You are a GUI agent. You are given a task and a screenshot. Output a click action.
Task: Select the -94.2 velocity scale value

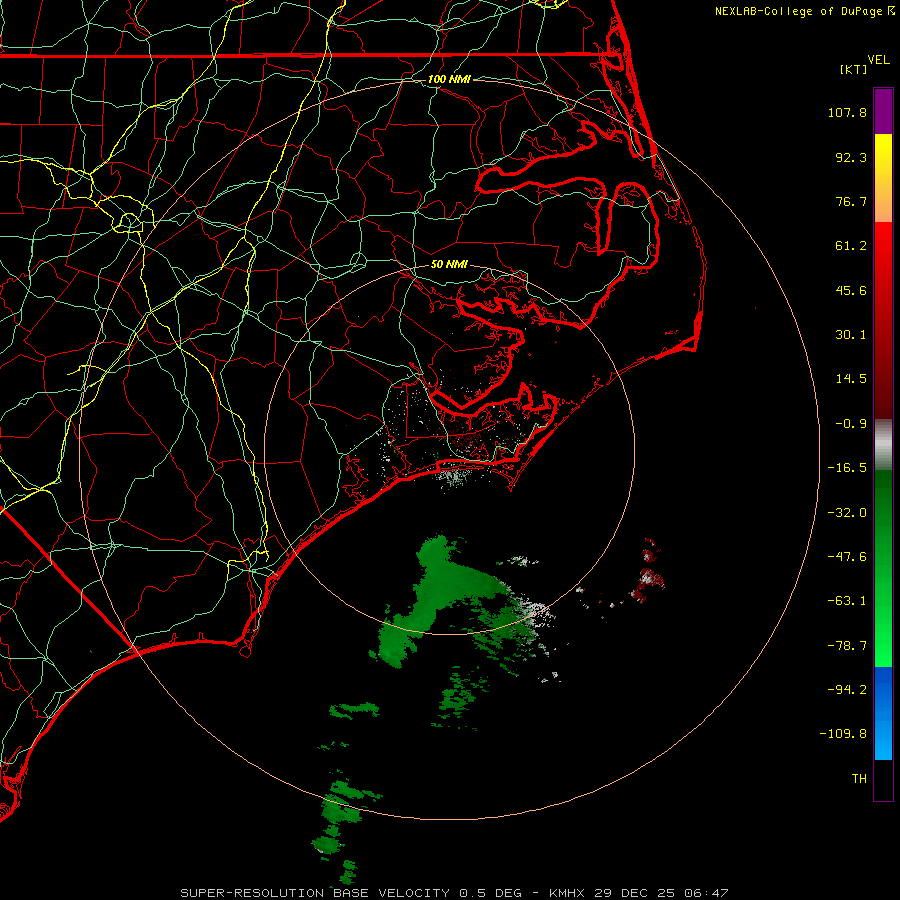(x=847, y=690)
